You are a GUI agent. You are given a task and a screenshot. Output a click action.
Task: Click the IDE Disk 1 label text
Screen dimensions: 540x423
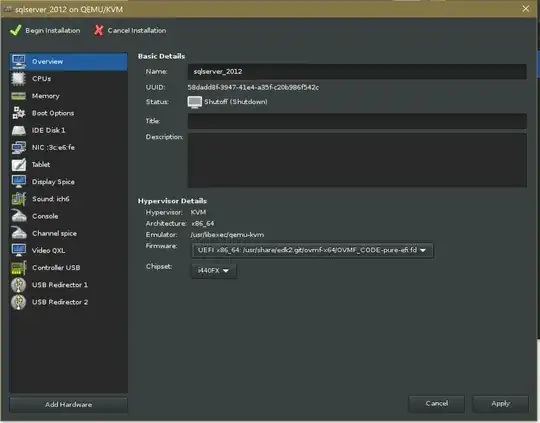click(x=49, y=131)
